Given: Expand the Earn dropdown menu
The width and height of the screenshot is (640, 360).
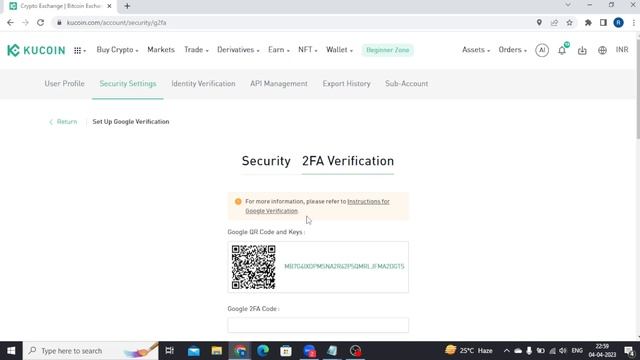Looking at the screenshot, I should [279, 50].
